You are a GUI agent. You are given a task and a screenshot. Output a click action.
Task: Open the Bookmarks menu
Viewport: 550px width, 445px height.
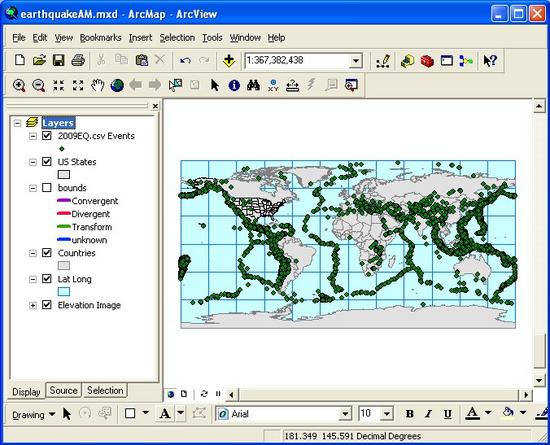pyautogui.click(x=101, y=38)
